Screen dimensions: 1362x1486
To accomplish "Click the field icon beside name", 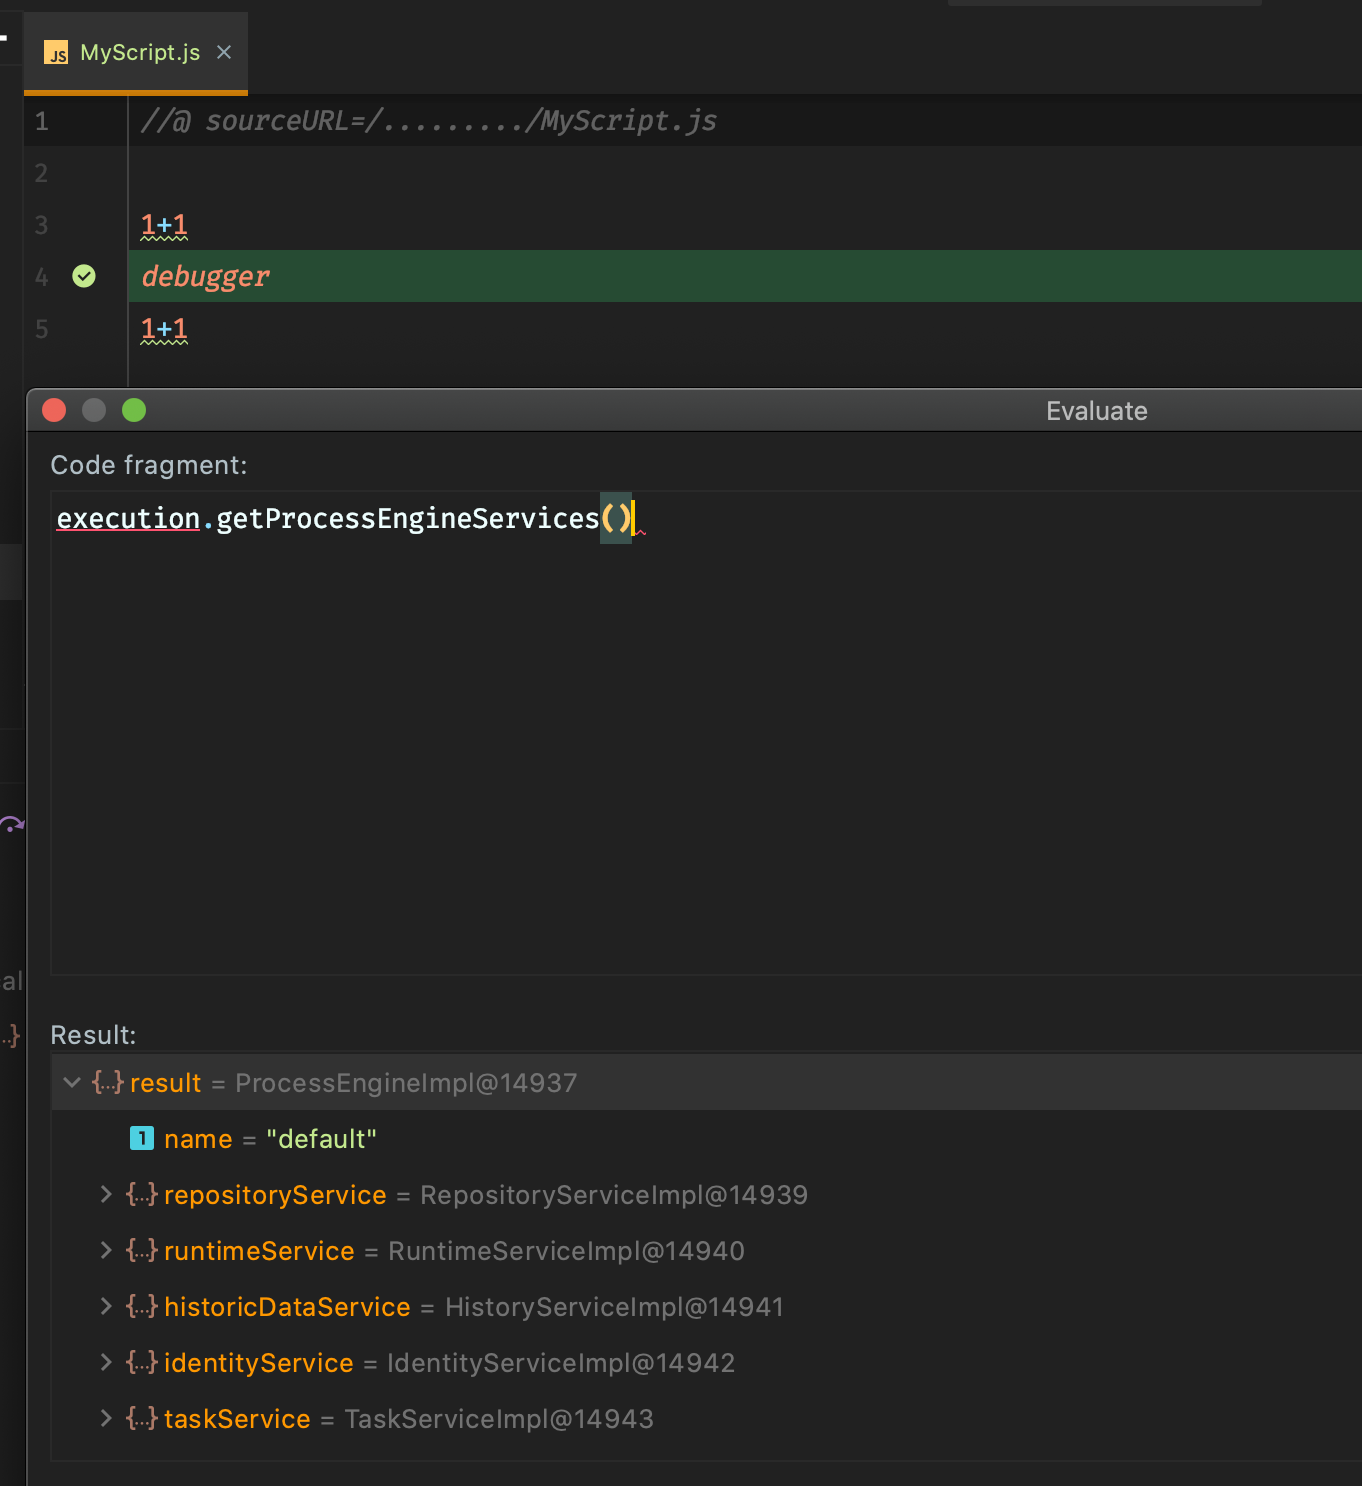I will point(142,1138).
